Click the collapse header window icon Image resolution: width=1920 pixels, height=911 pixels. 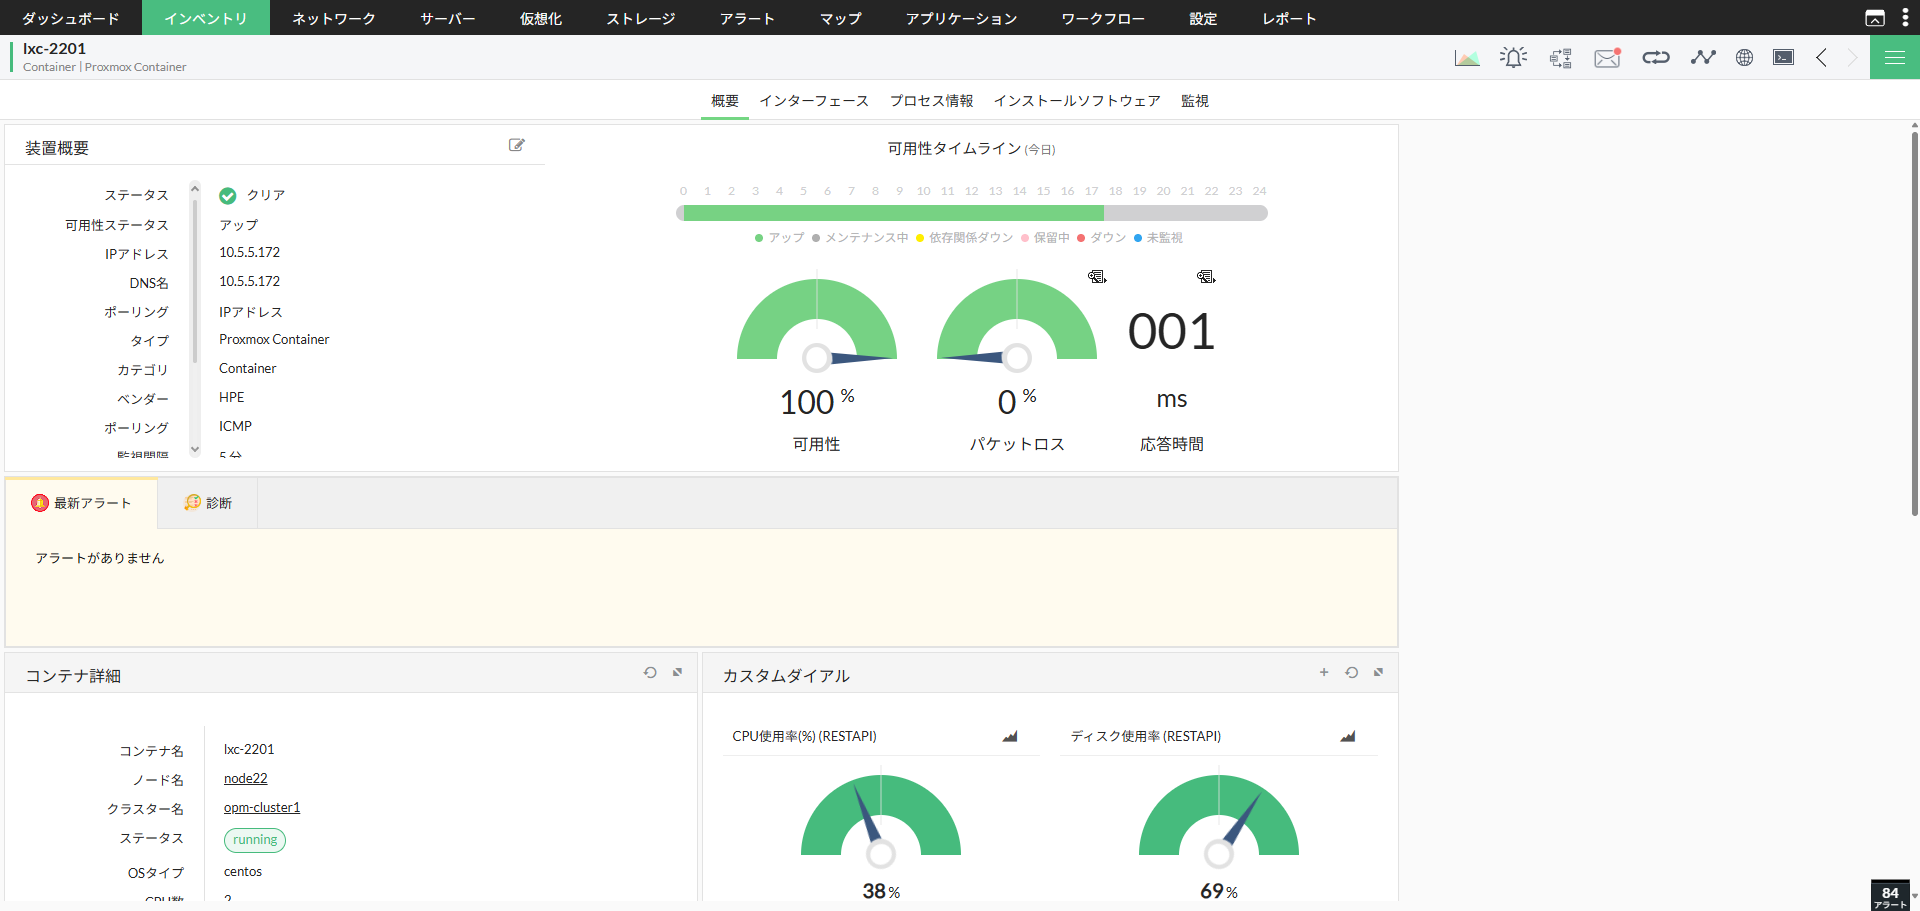tap(1875, 18)
